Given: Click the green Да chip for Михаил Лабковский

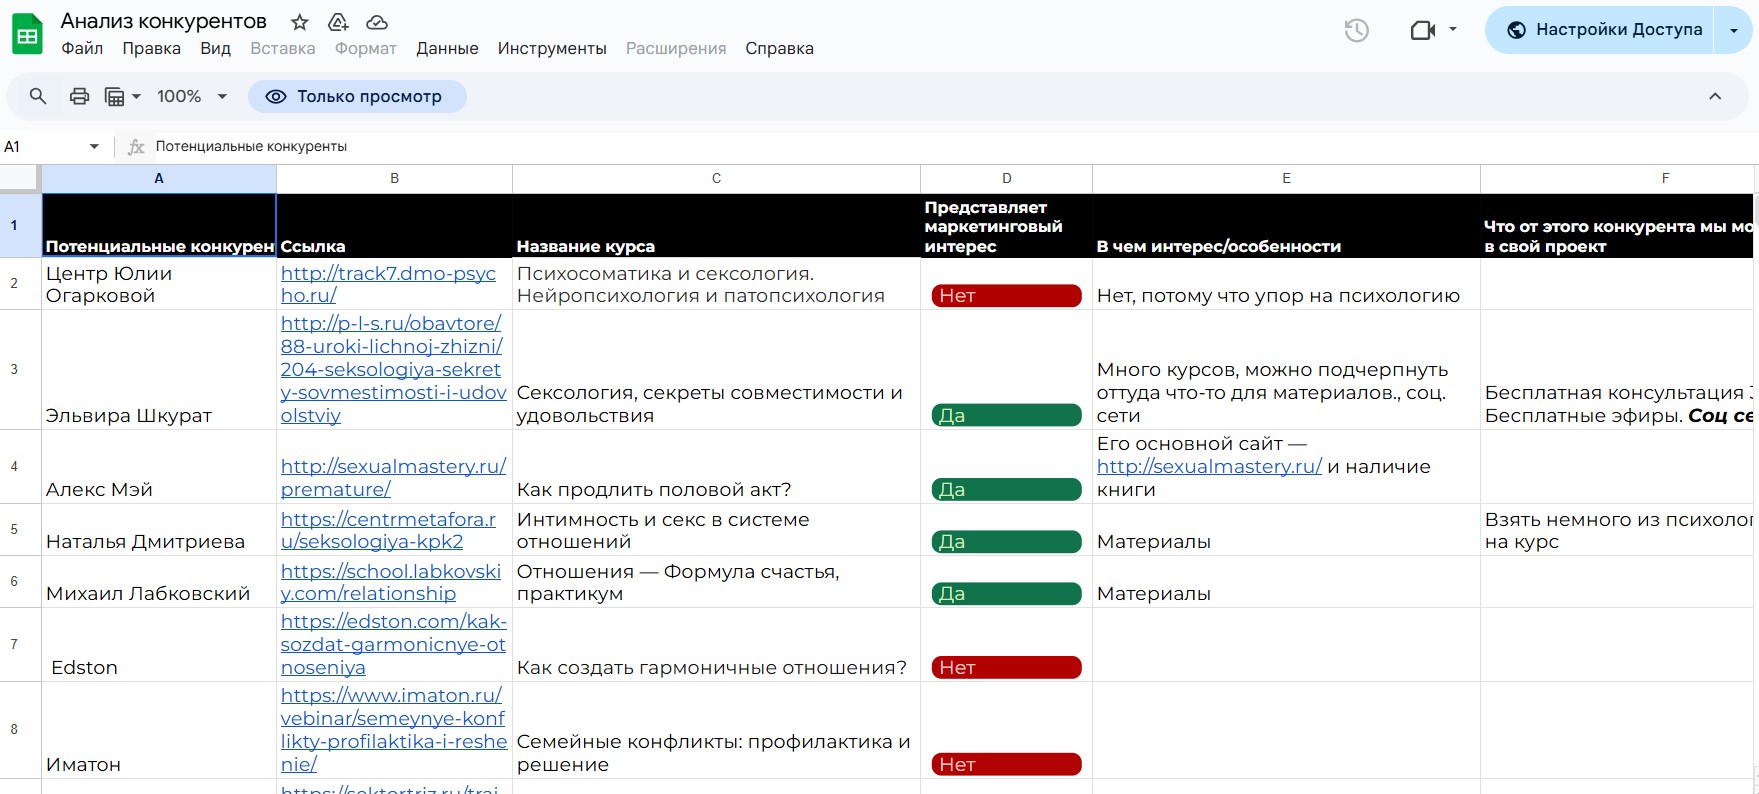Looking at the screenshot, I should 1006,593.
